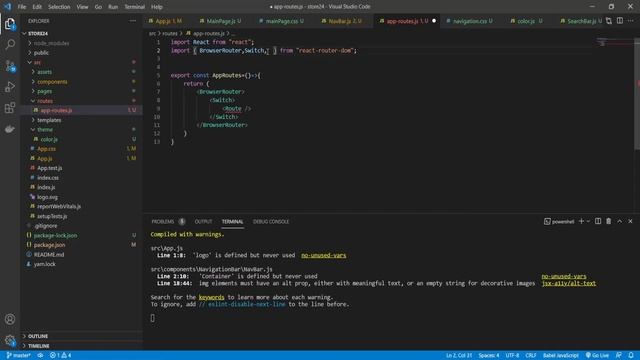Open the Terminal menu
The height and width of the screenshot is (360, 640).
coord(135,7)
